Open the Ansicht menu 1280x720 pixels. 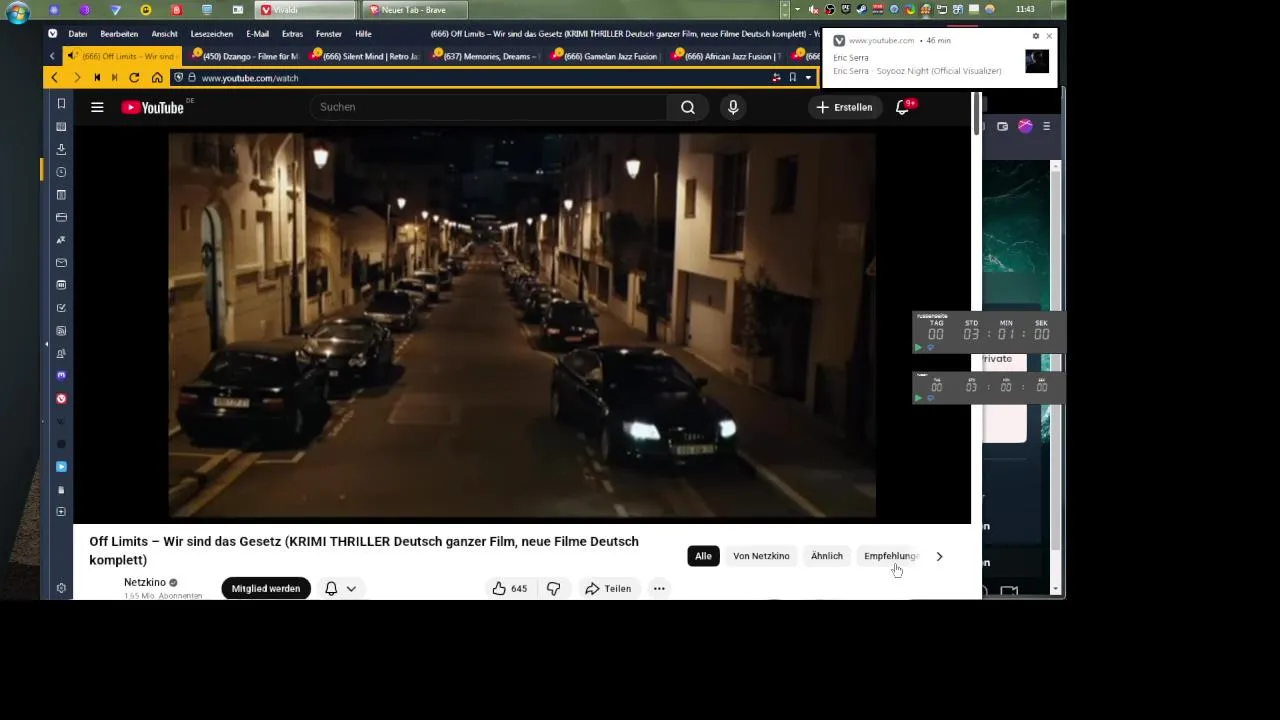tap(164, 34)
